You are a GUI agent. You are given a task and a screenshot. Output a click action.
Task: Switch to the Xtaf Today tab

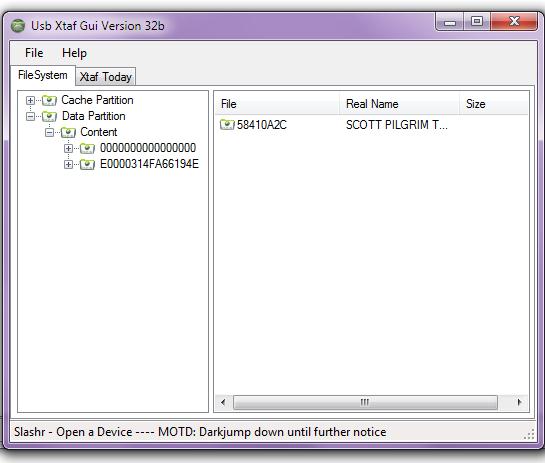click(x=106, y=77)
